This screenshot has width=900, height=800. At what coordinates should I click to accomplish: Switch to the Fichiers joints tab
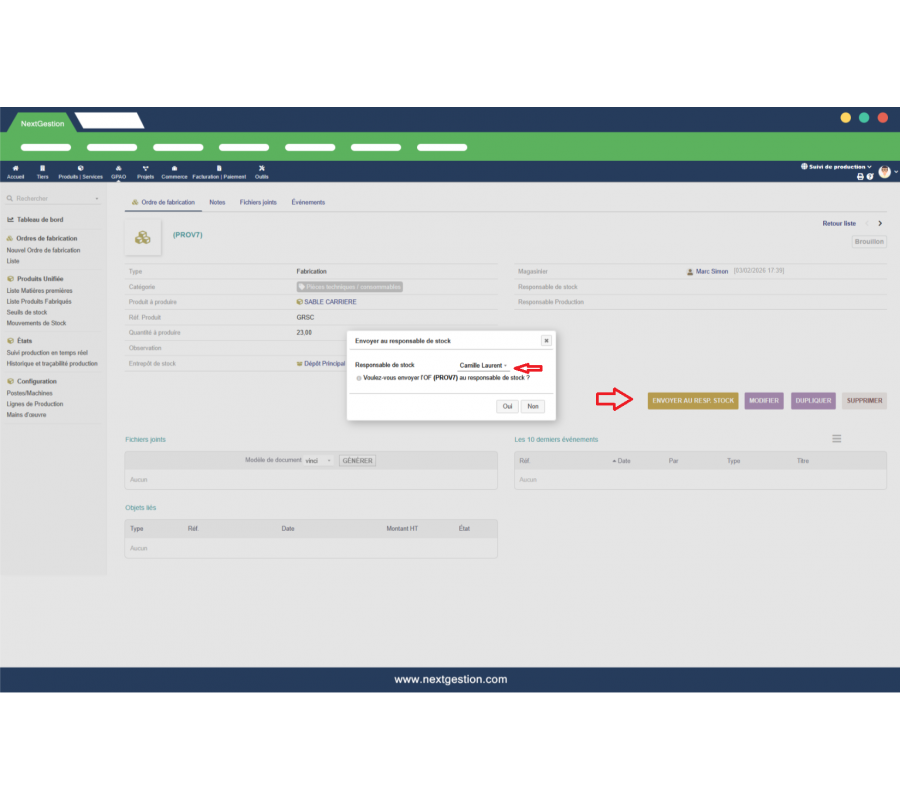coord(258,202)
